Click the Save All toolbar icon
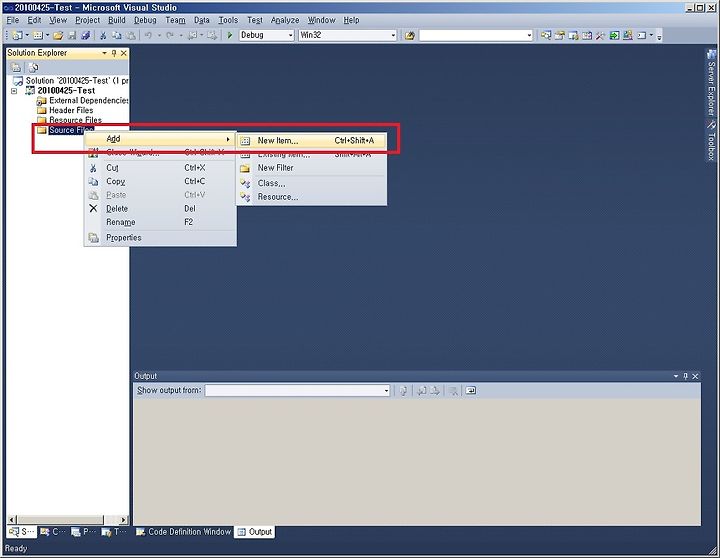This screenshot has height=558, width=720. [x=85, y=35]
